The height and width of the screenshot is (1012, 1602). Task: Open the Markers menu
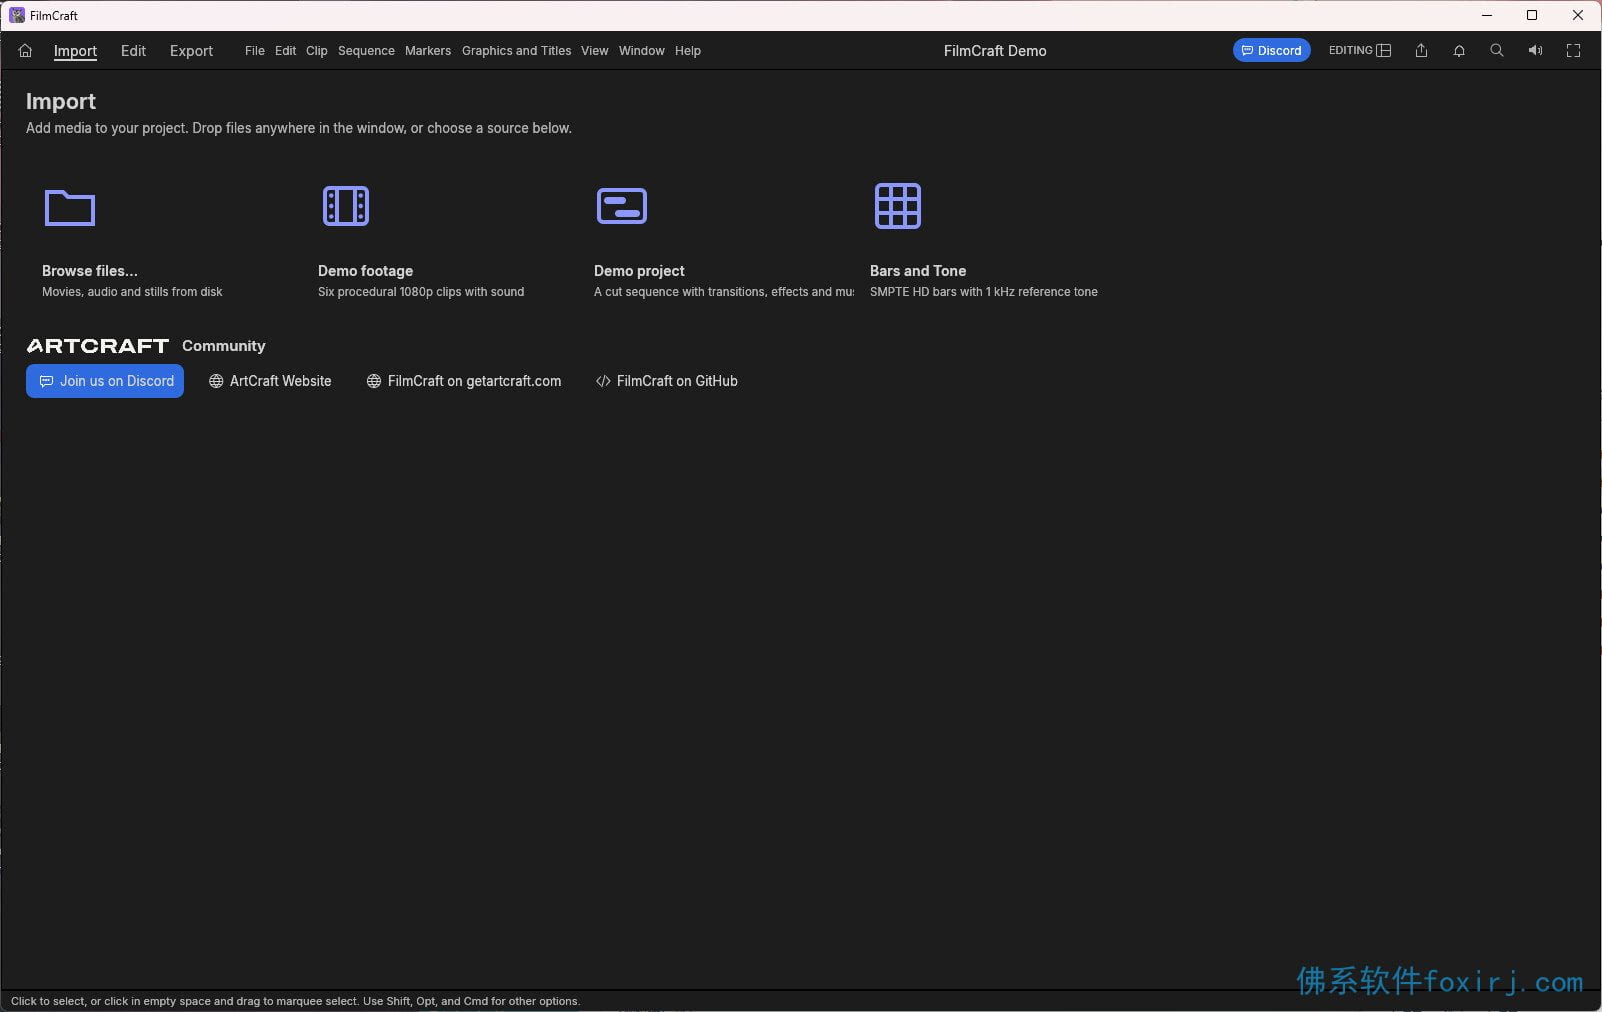[x=428, y=51]
